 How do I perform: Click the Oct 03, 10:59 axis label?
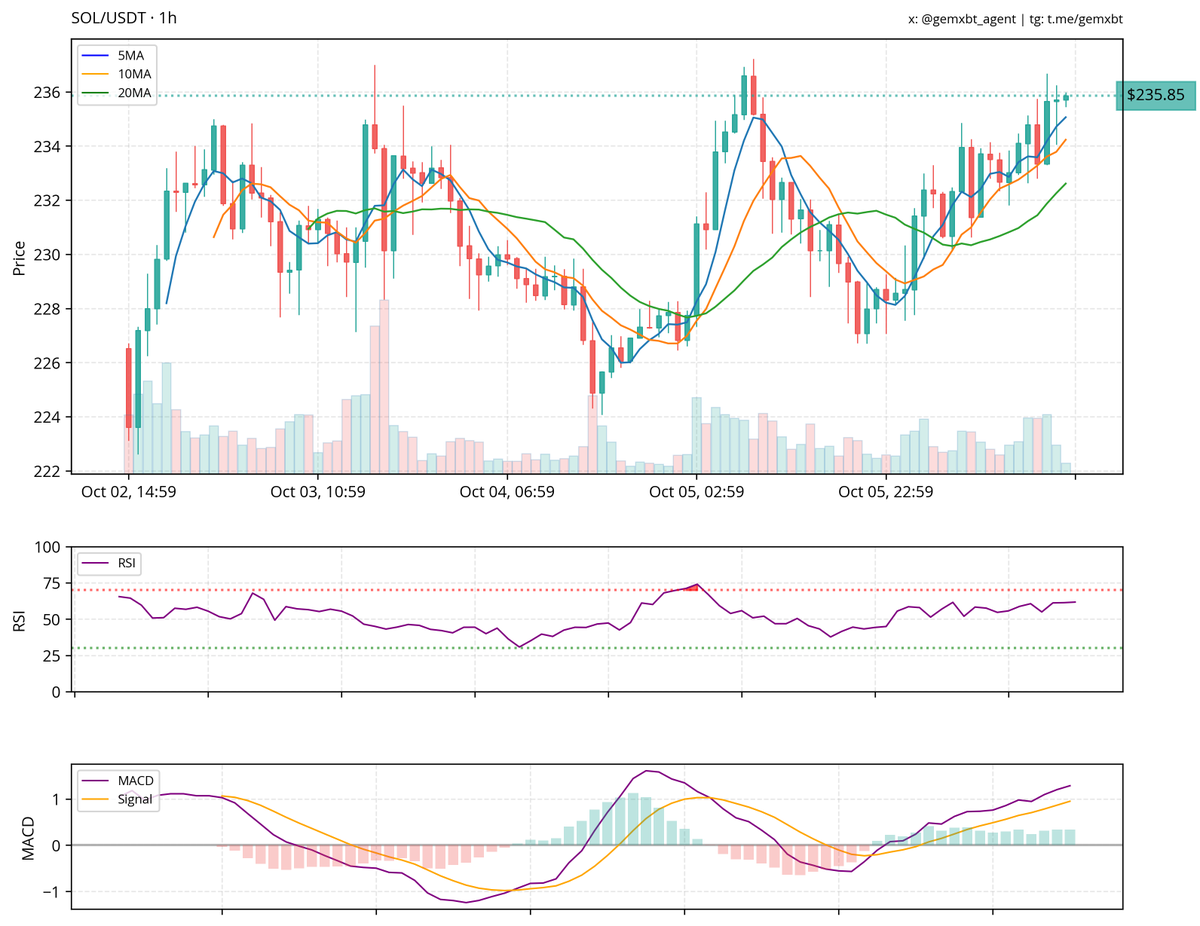coord(318,492)
